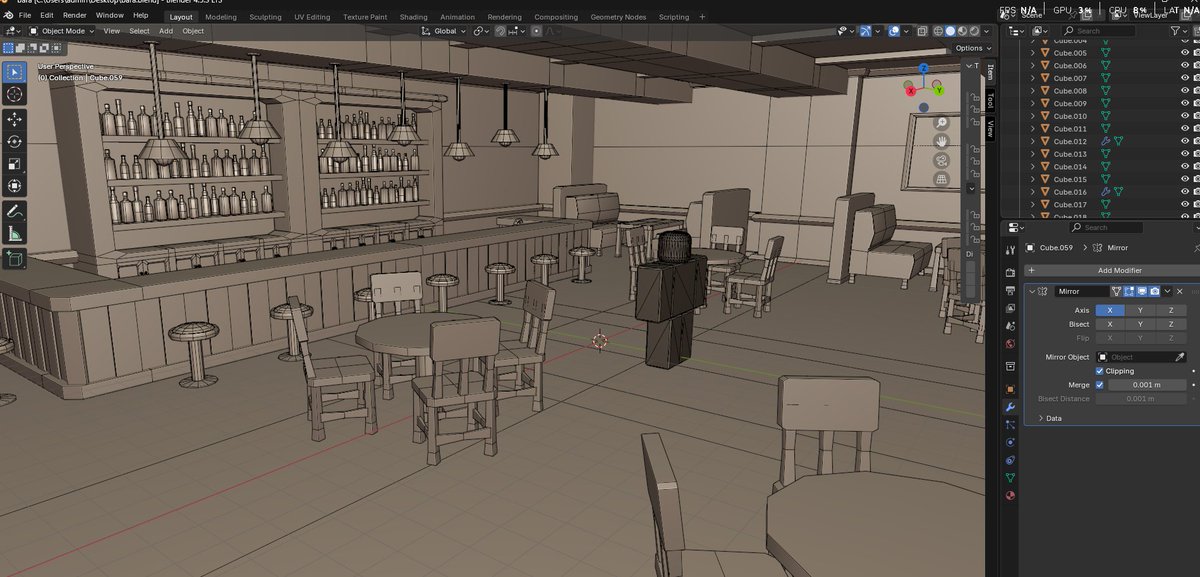This screenshot has height=577, width=1200.
Task: Toggle the camera view icon
Action: 941,160
